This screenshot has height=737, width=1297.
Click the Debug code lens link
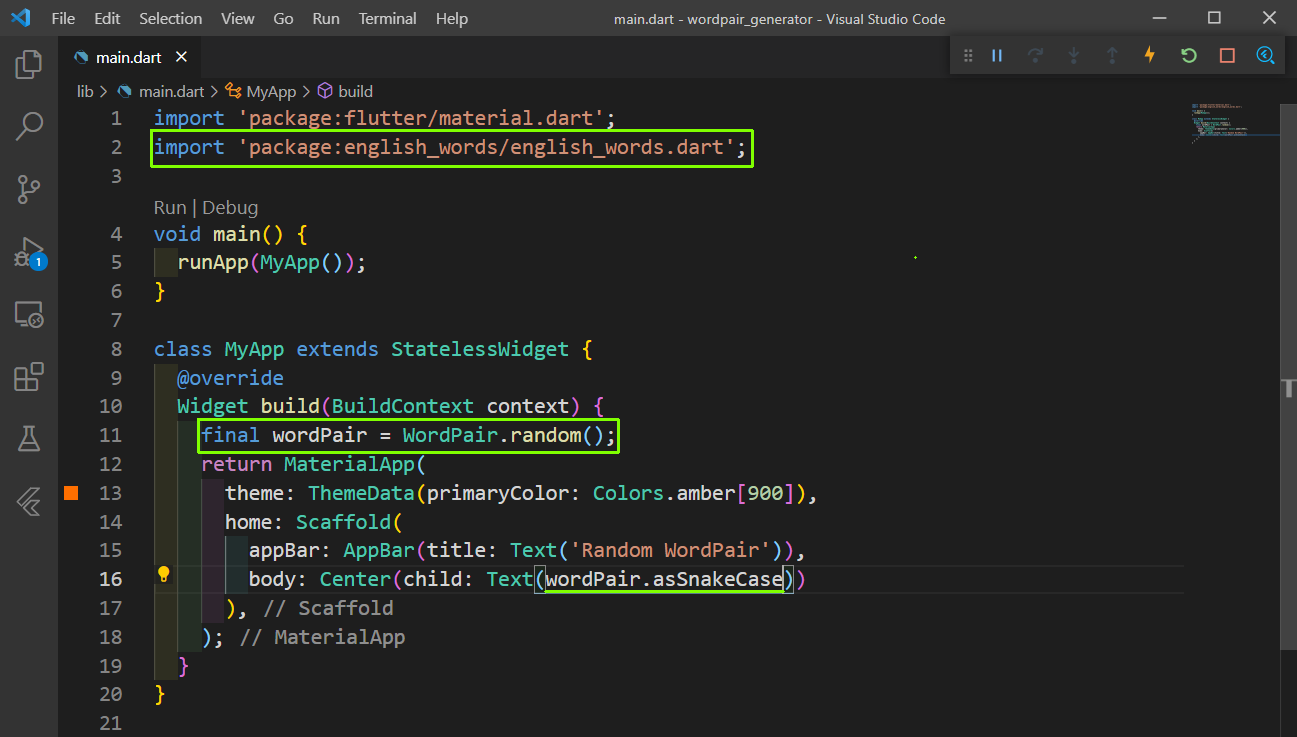click(x=230, y=207)
